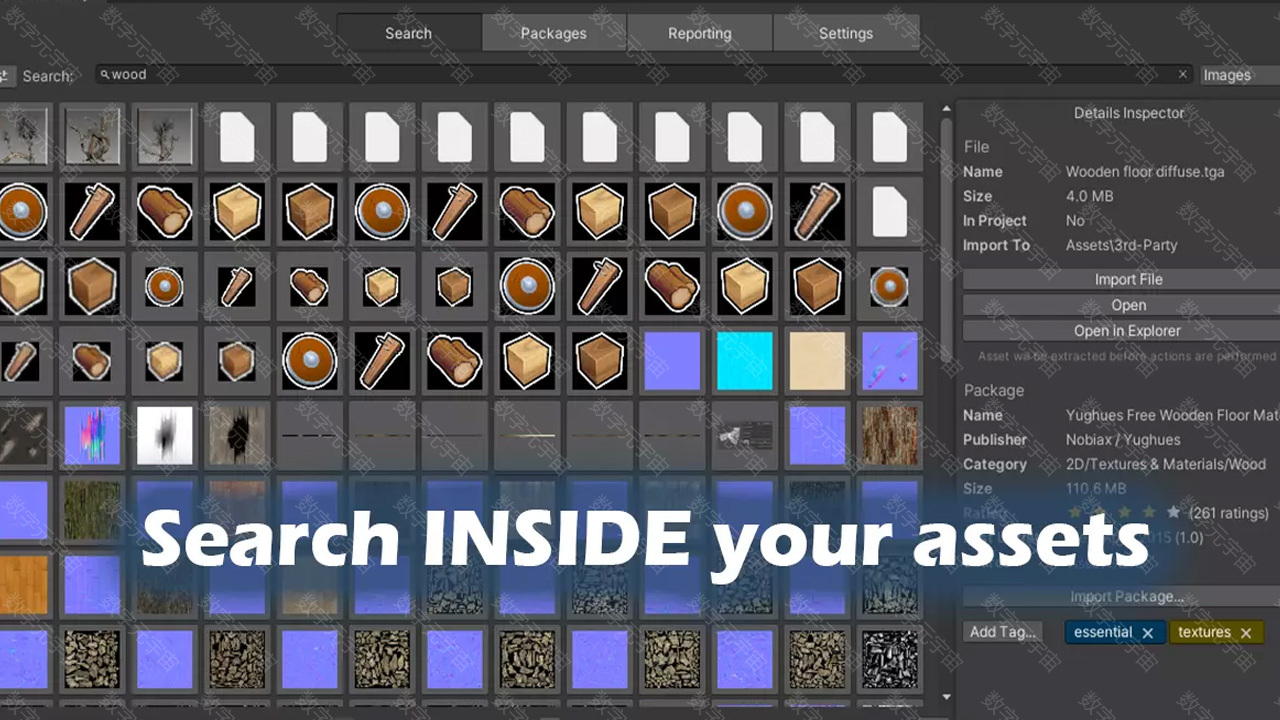Select the lone file icon in shield row

(x=890, y=211)
